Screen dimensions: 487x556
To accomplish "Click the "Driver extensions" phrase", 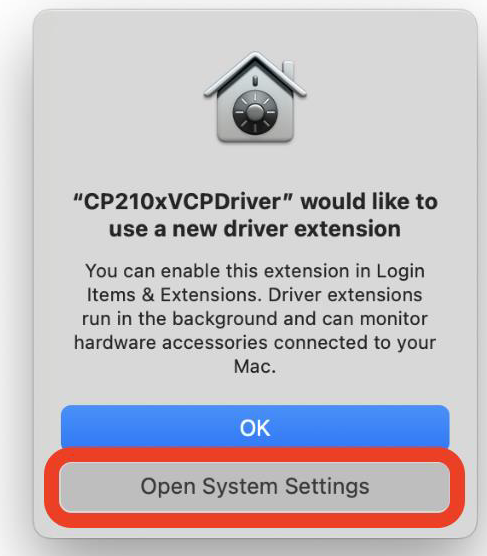I will click(x=345, y=295).
